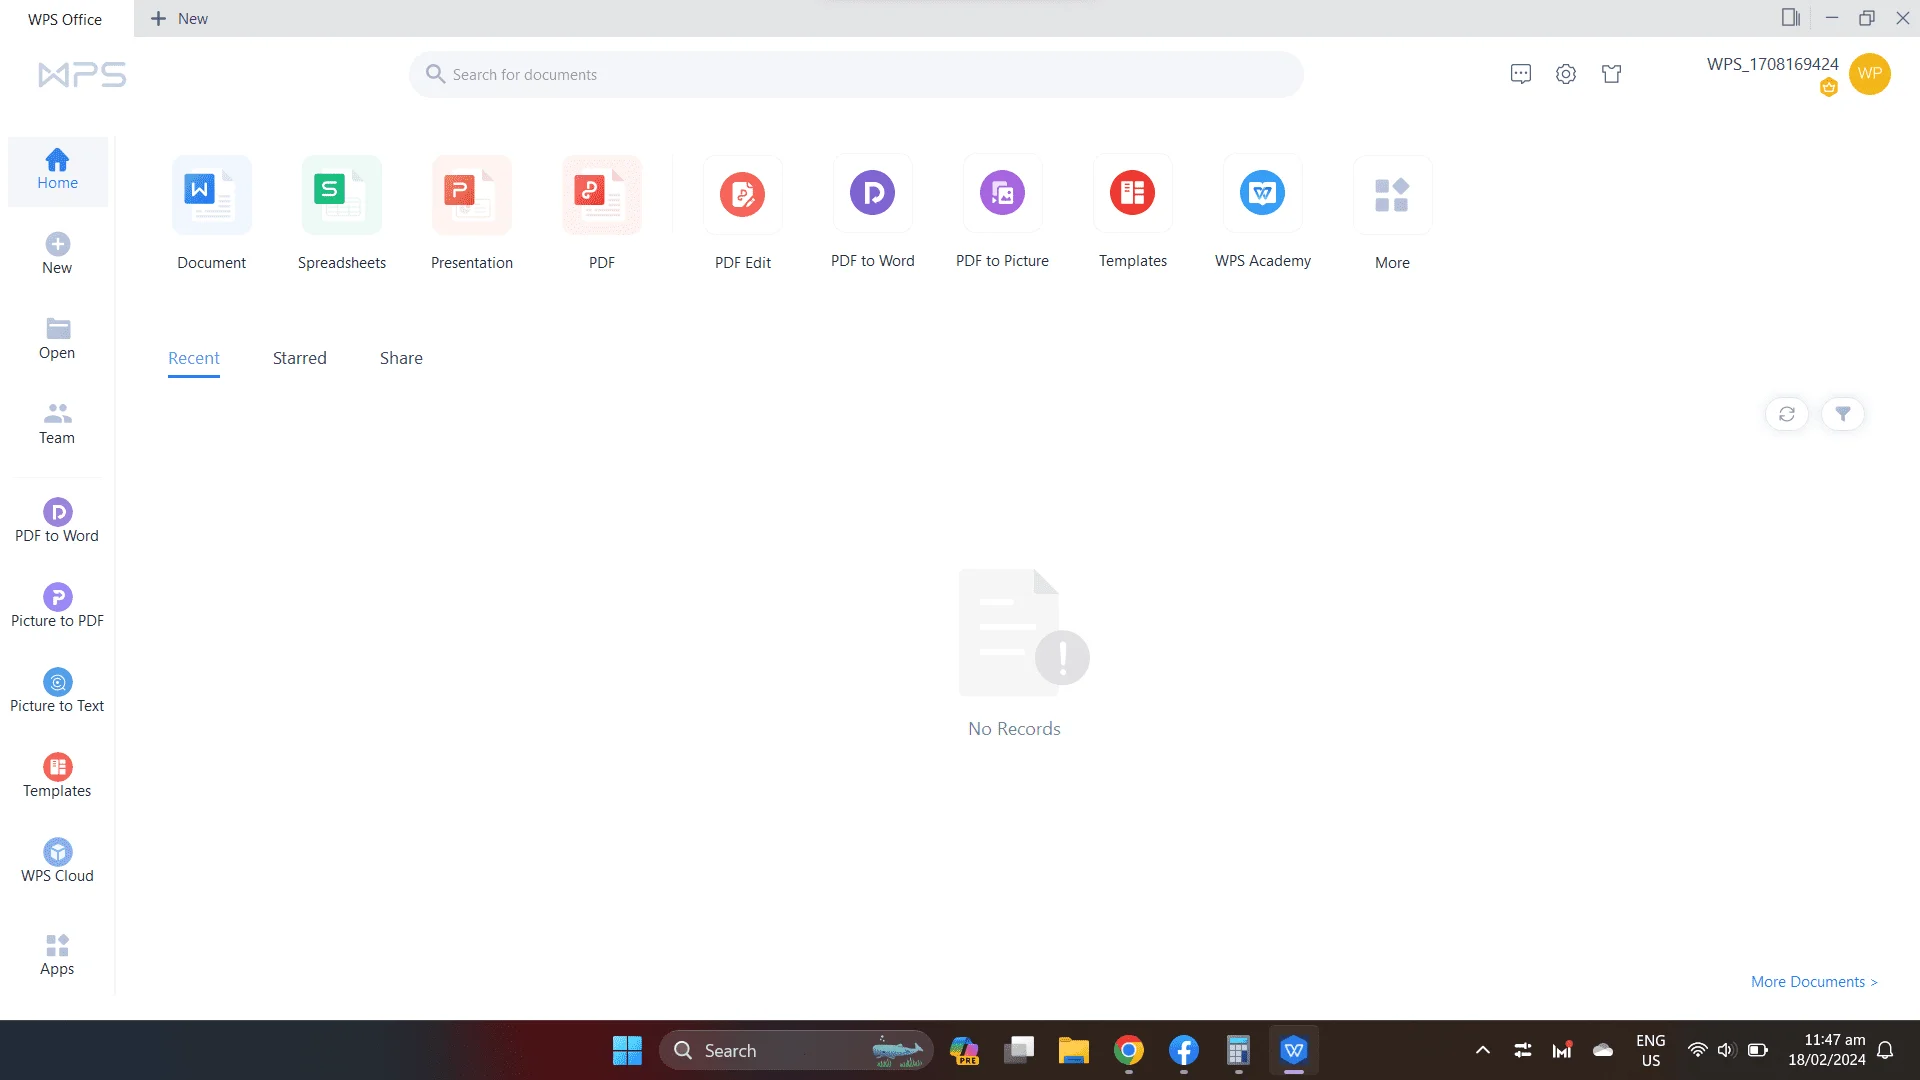Open the document filter options

tap(1843, 414)
